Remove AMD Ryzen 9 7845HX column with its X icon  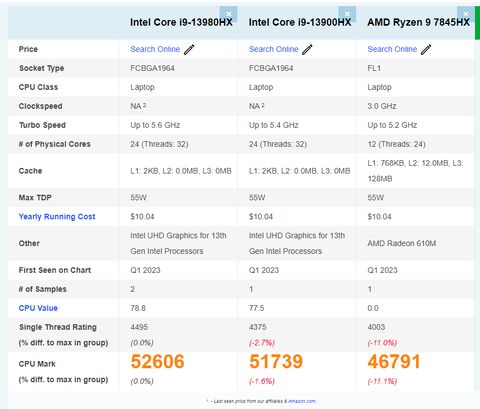pyautogui.click(x=466, y=14)
